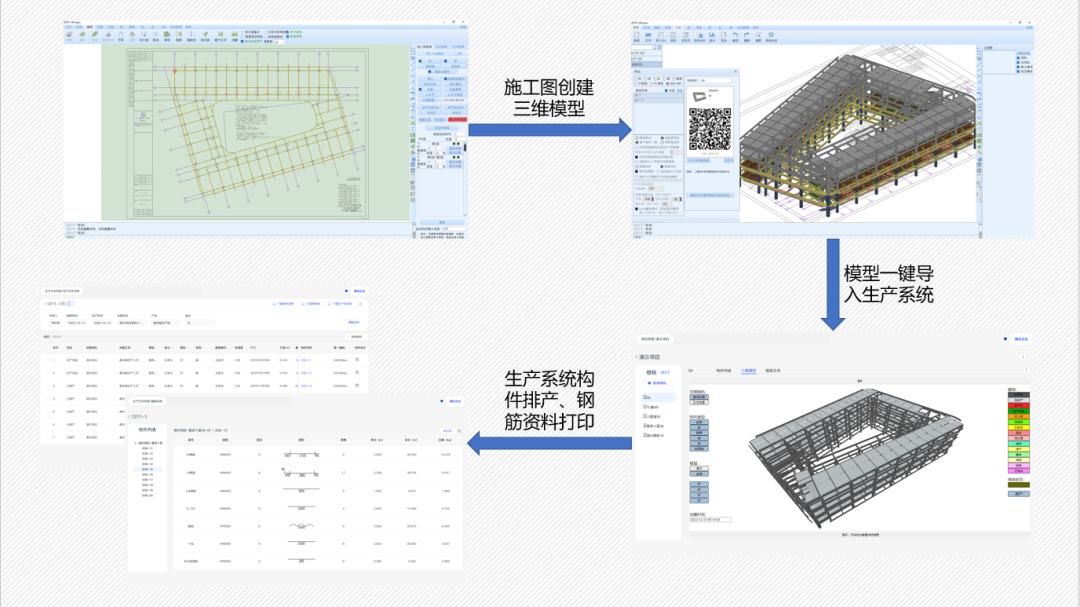This screenshot has width=1080, height=607.
Task: Toggle the first checkbox in the drawing toolbar options
Action: click(243, 32)
